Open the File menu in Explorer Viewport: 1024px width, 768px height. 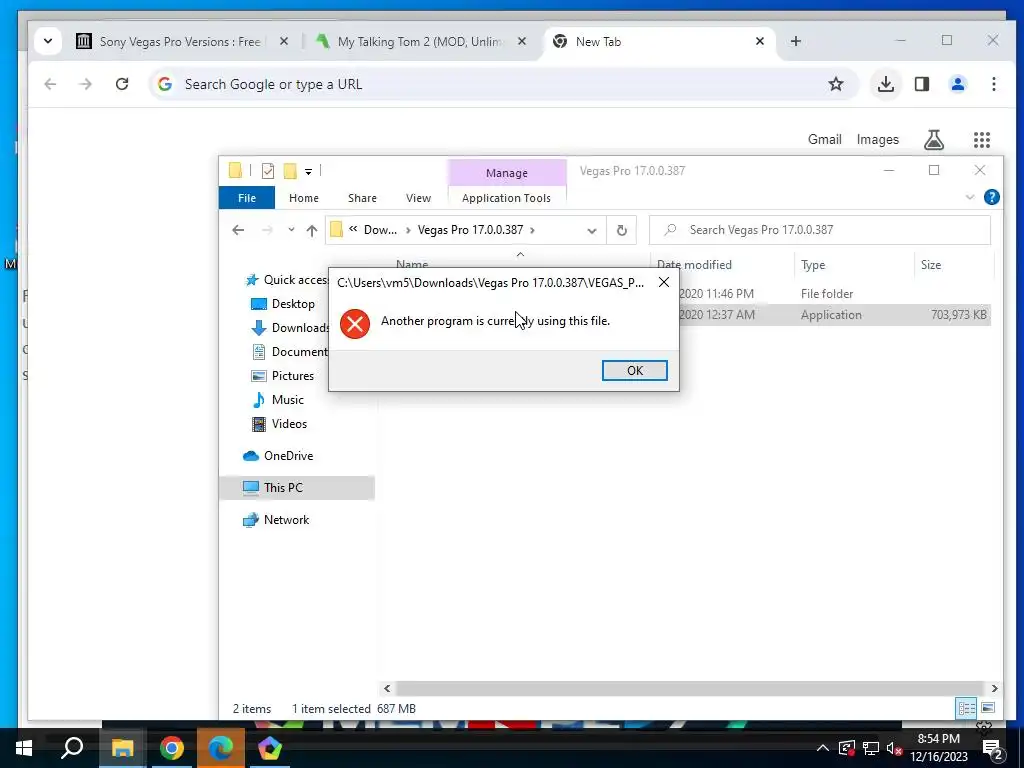coord(247,198)
